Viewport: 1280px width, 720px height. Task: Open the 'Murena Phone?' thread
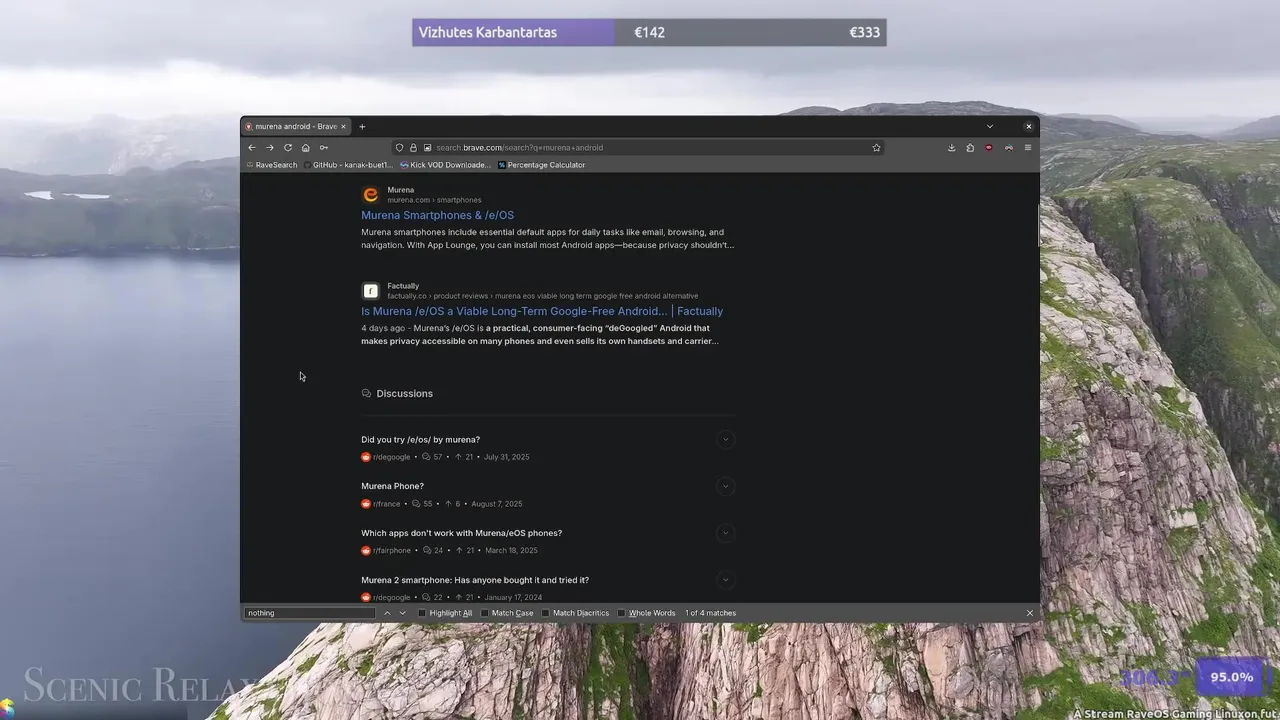(392, 486)
